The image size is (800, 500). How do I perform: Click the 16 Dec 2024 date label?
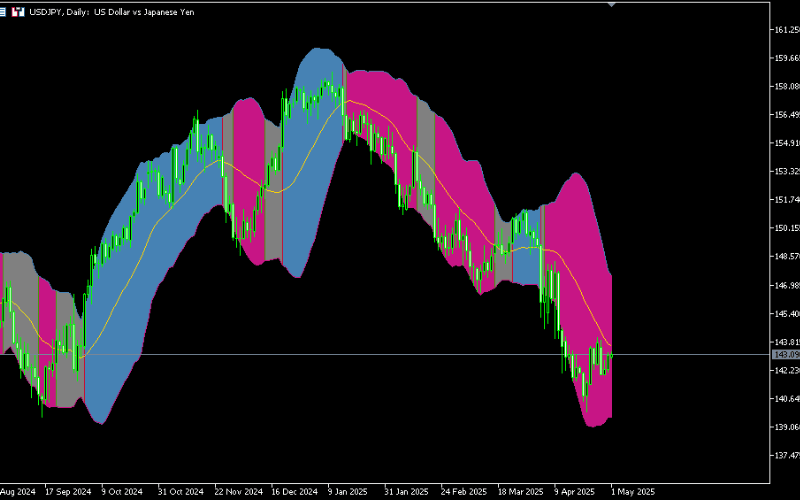coord(295,492)
